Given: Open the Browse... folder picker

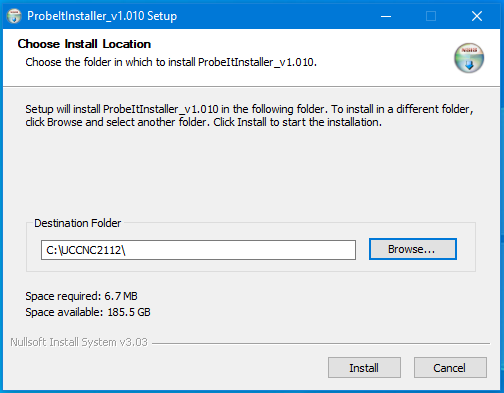Looking at the screenshot, I should point(413,249).
